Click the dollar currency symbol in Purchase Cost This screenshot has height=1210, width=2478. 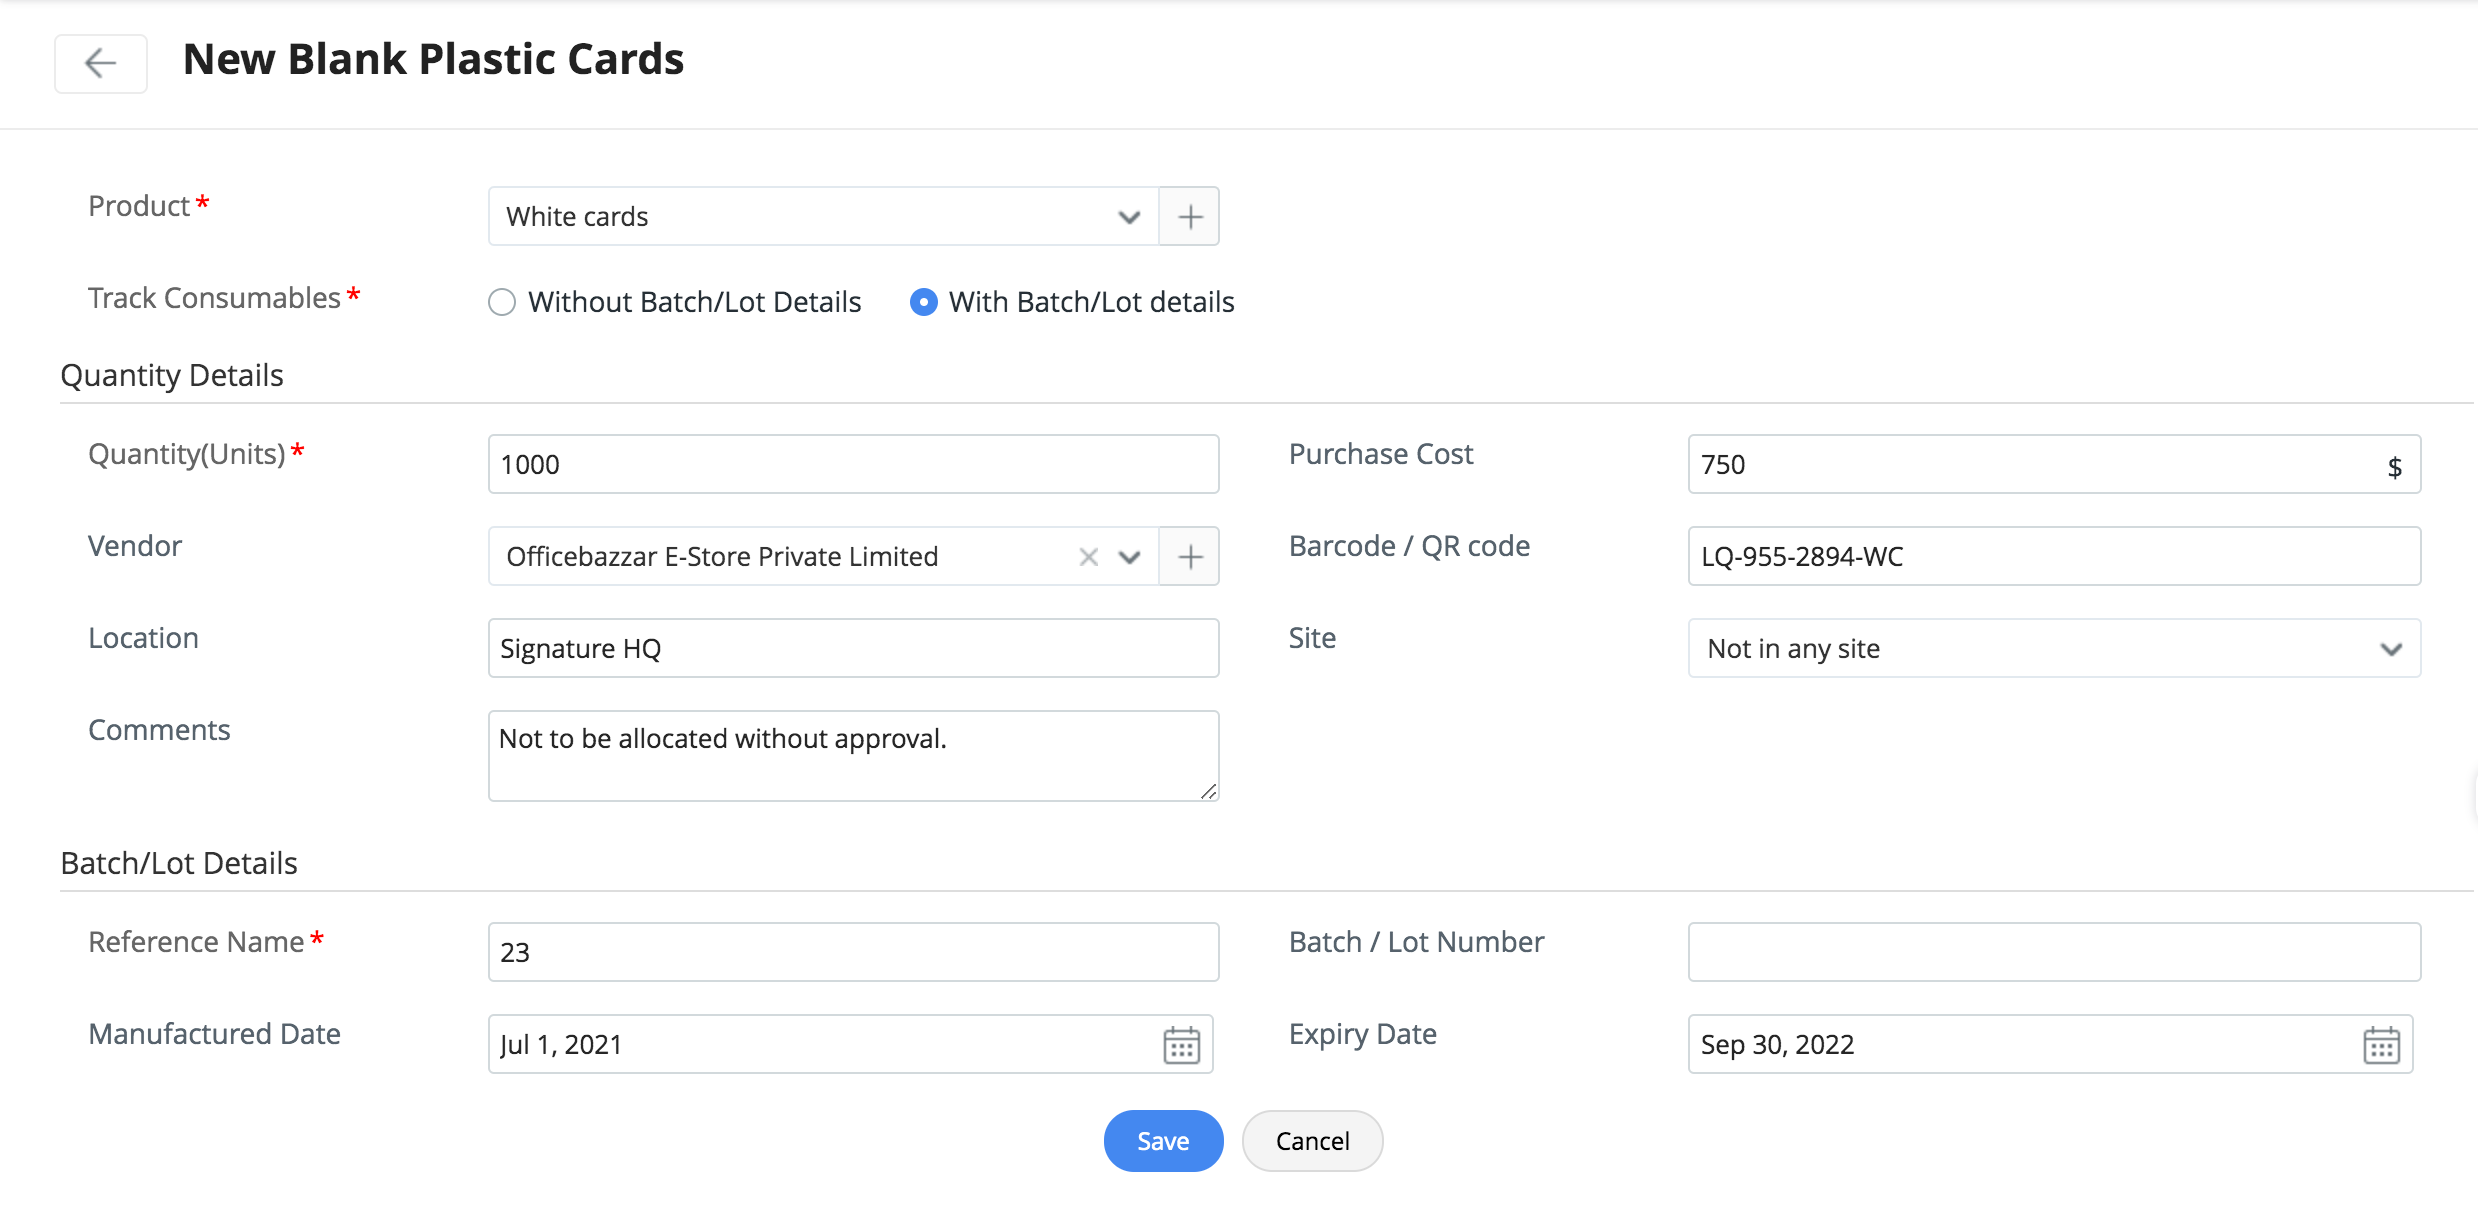2394,466
